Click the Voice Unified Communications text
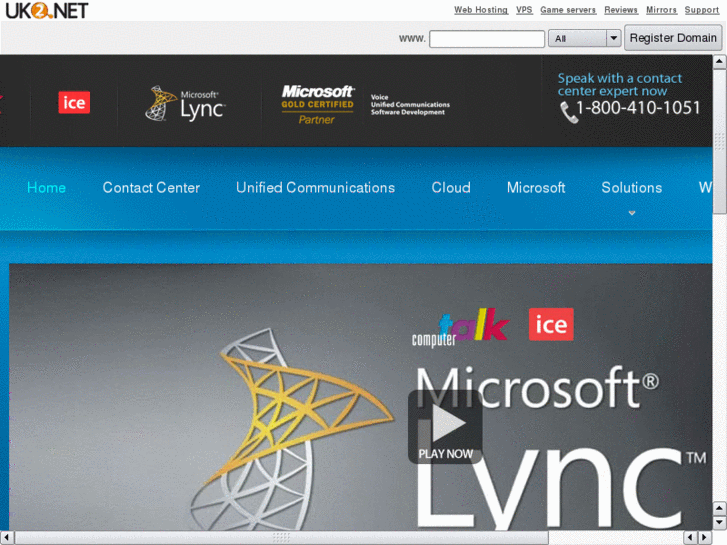Viewport: 727px width, 545px height. click(x=410, y=104)
